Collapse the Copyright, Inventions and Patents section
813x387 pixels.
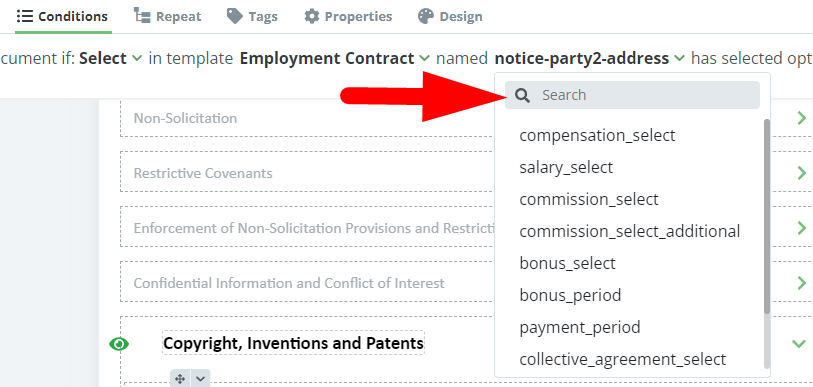click(x=799, y=343)
